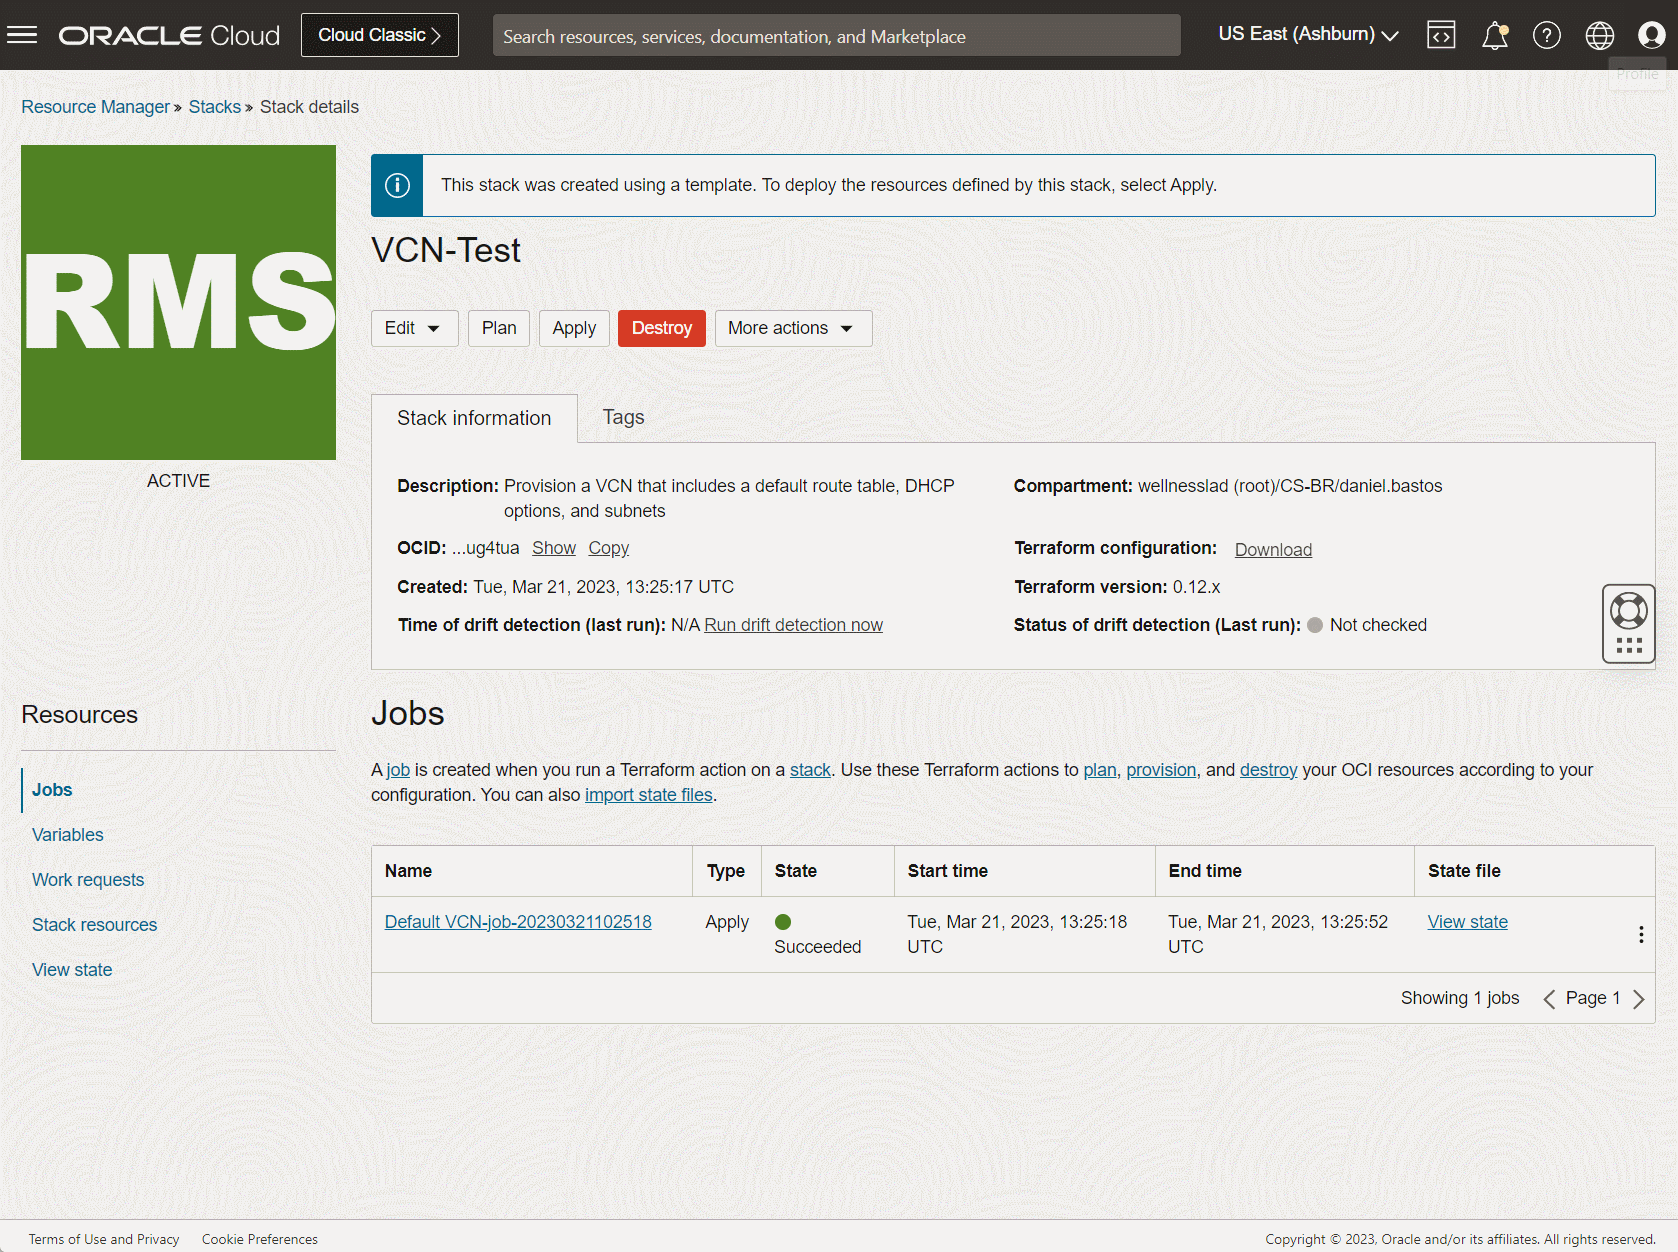1678x1252 pixels.
Task: Open View state in the Resources menu
Action: (x=72, y=970)
